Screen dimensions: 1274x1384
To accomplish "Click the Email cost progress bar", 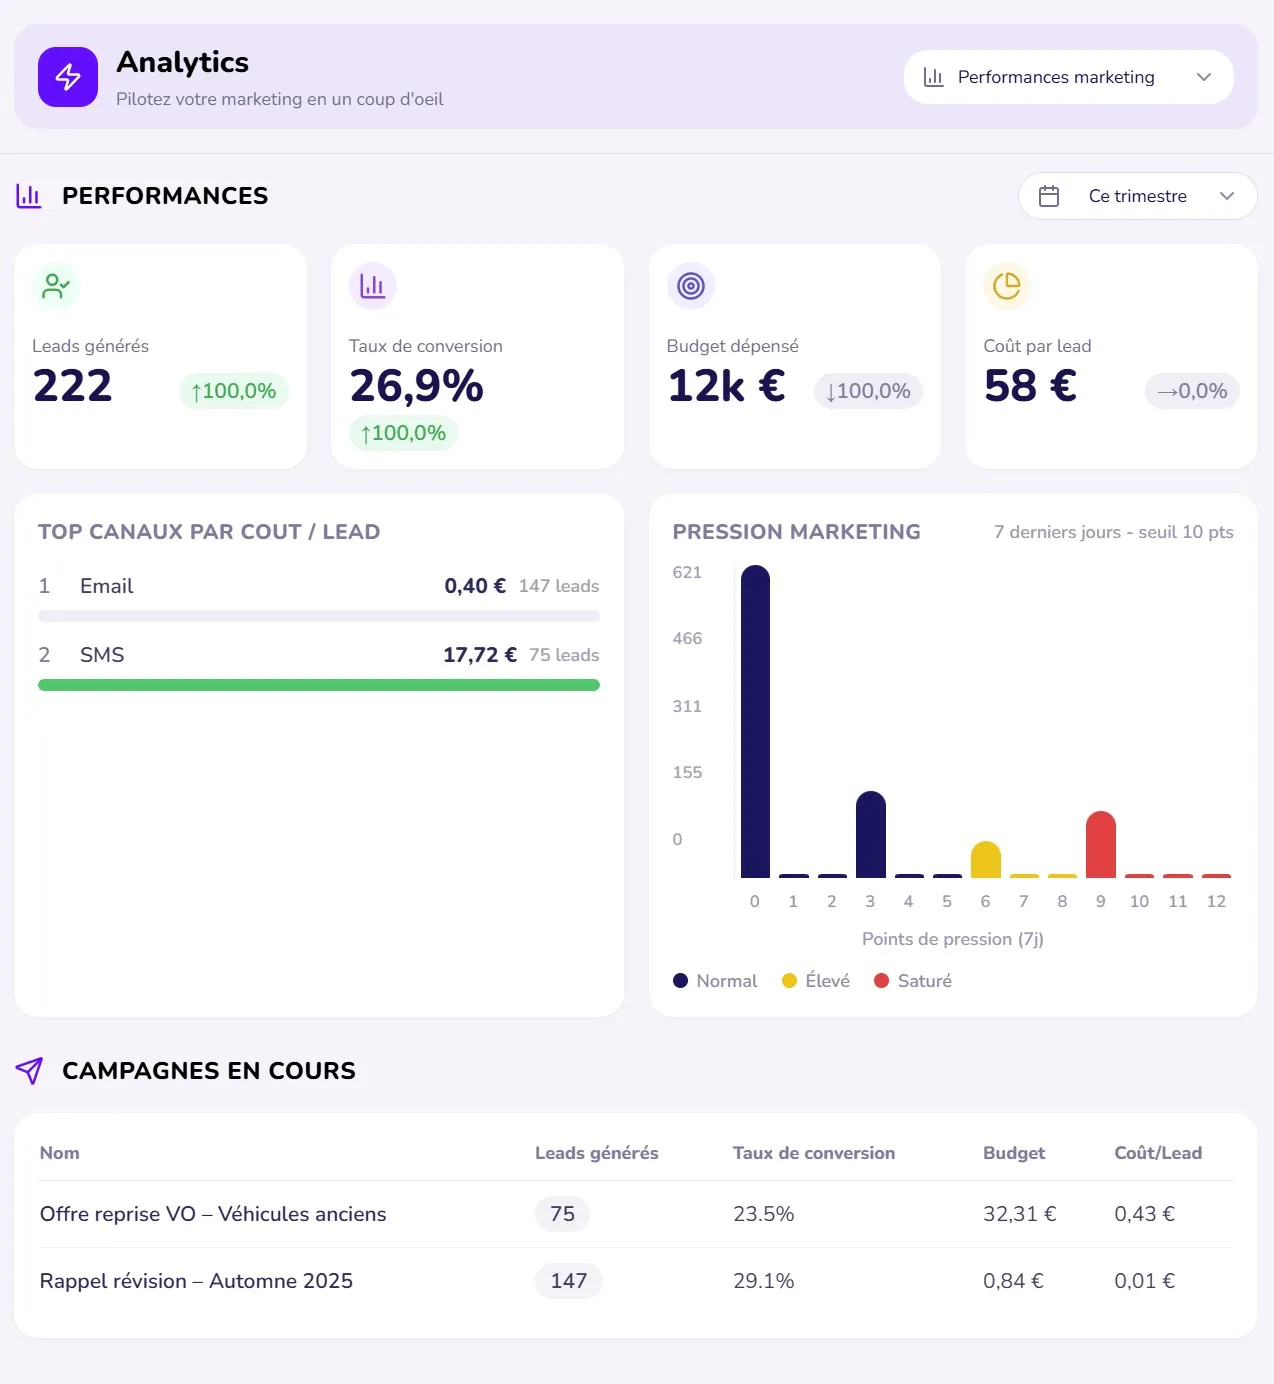I will [319, 616].
